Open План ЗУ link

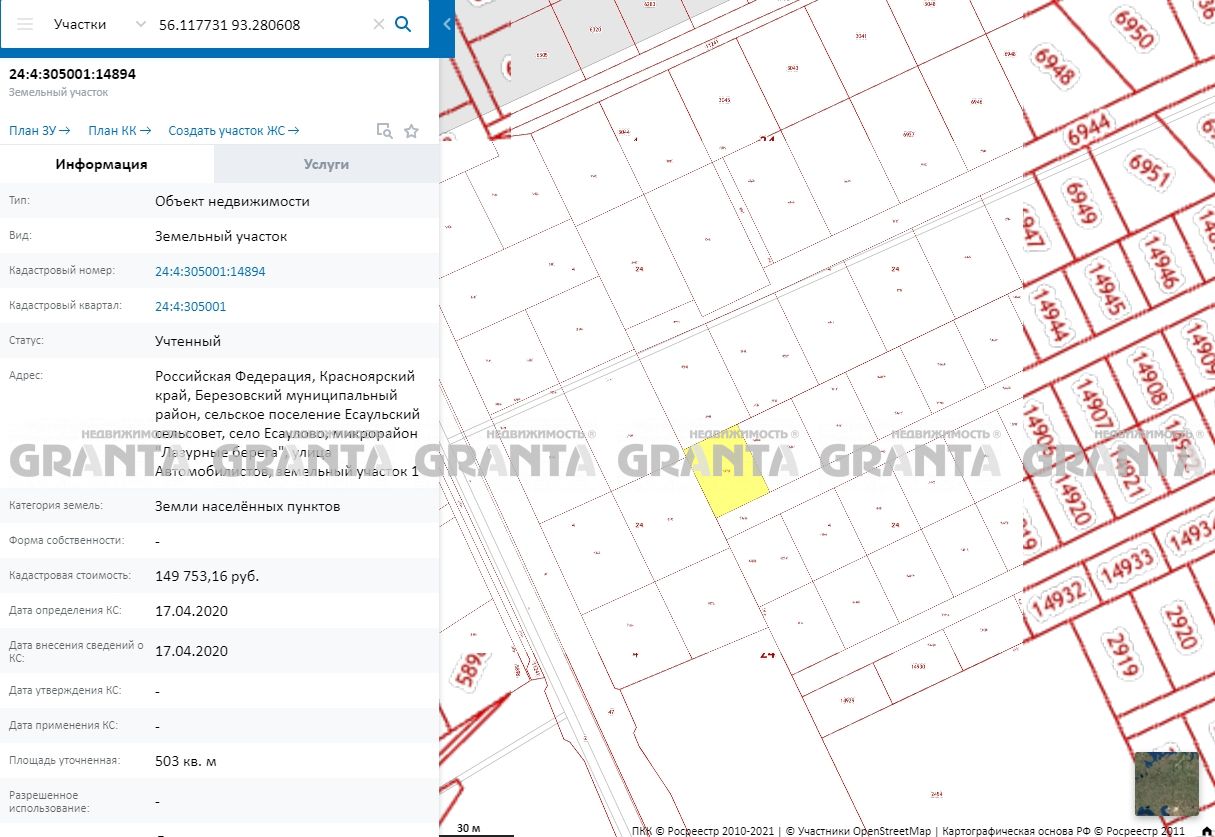pyautogui.click(x=40, y=130)
